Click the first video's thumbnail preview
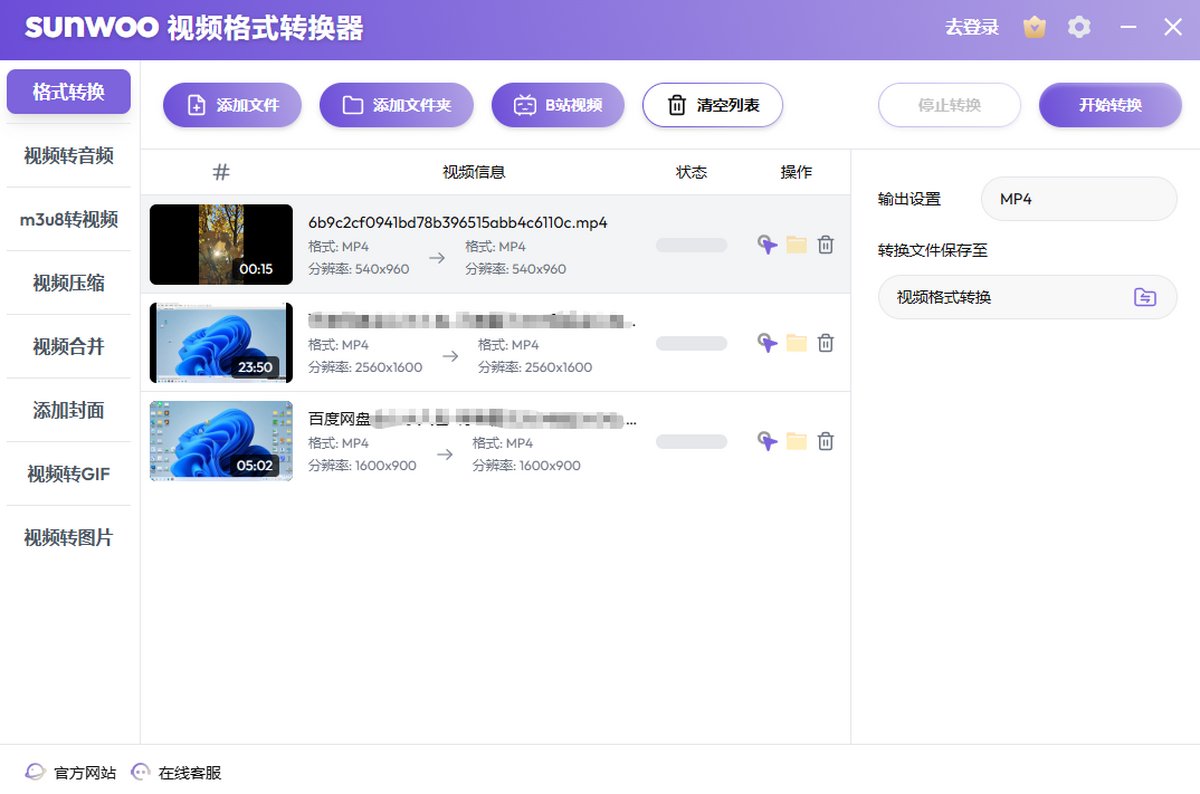The height and width of the screenshot is (794, 1200). pos(220,244)
